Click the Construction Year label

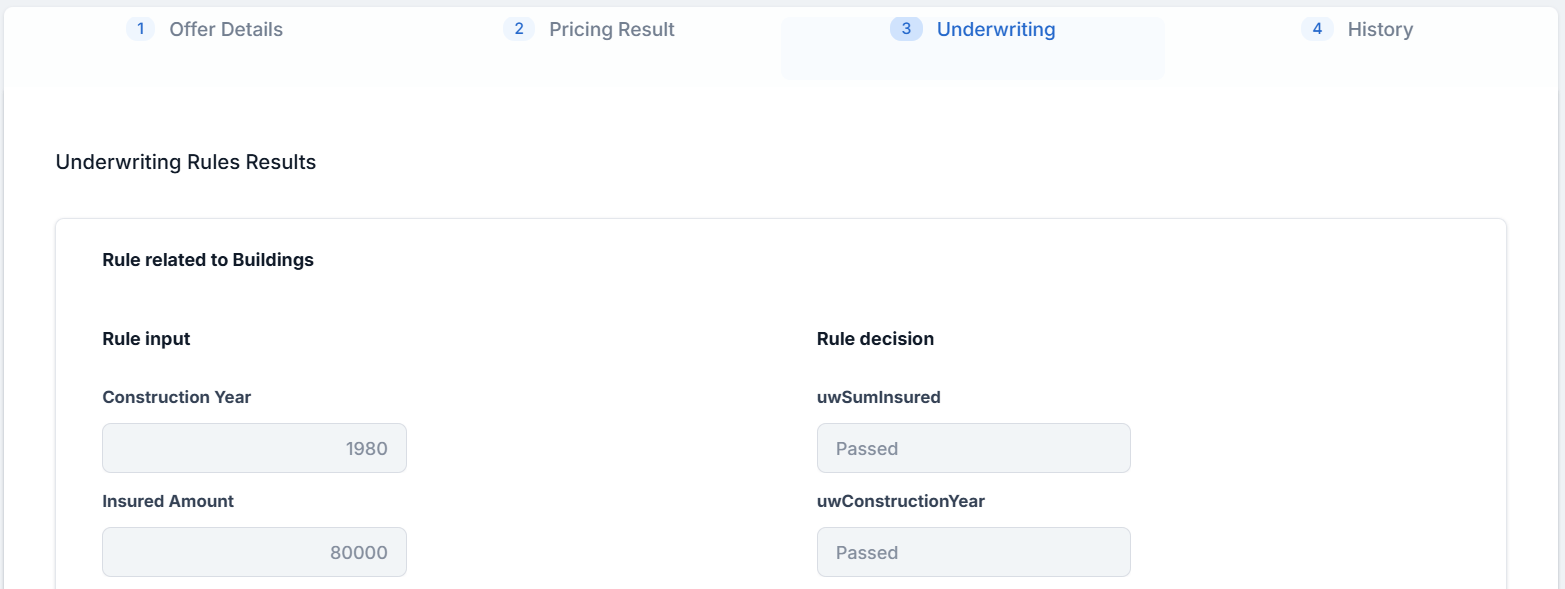coord(177,397)
